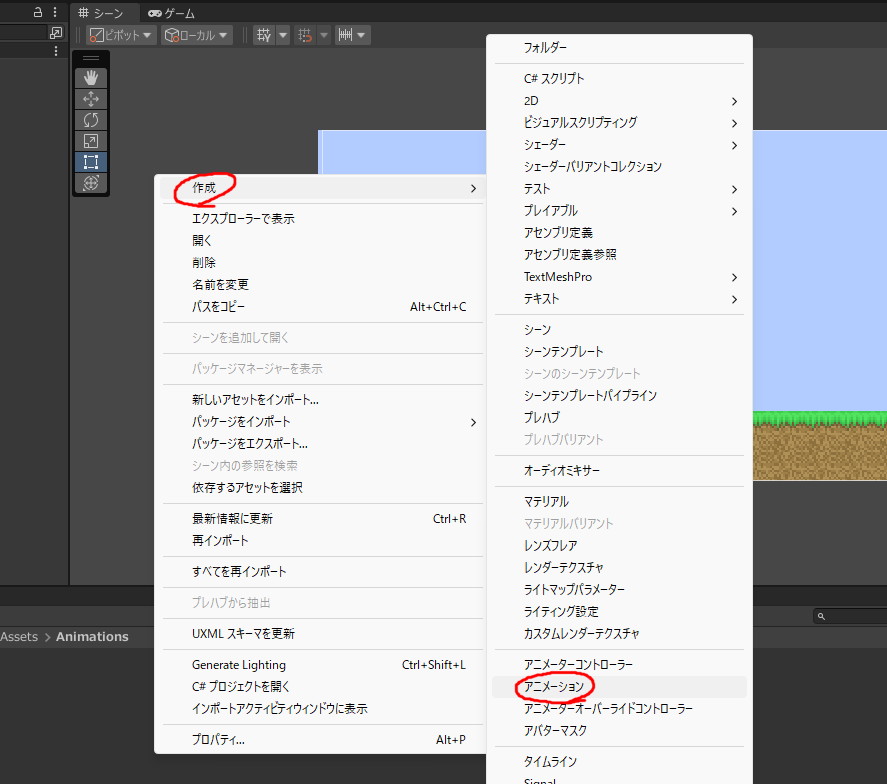Create an アニメーション clip
Screen dimensions: 887x784
pos(619,687)
